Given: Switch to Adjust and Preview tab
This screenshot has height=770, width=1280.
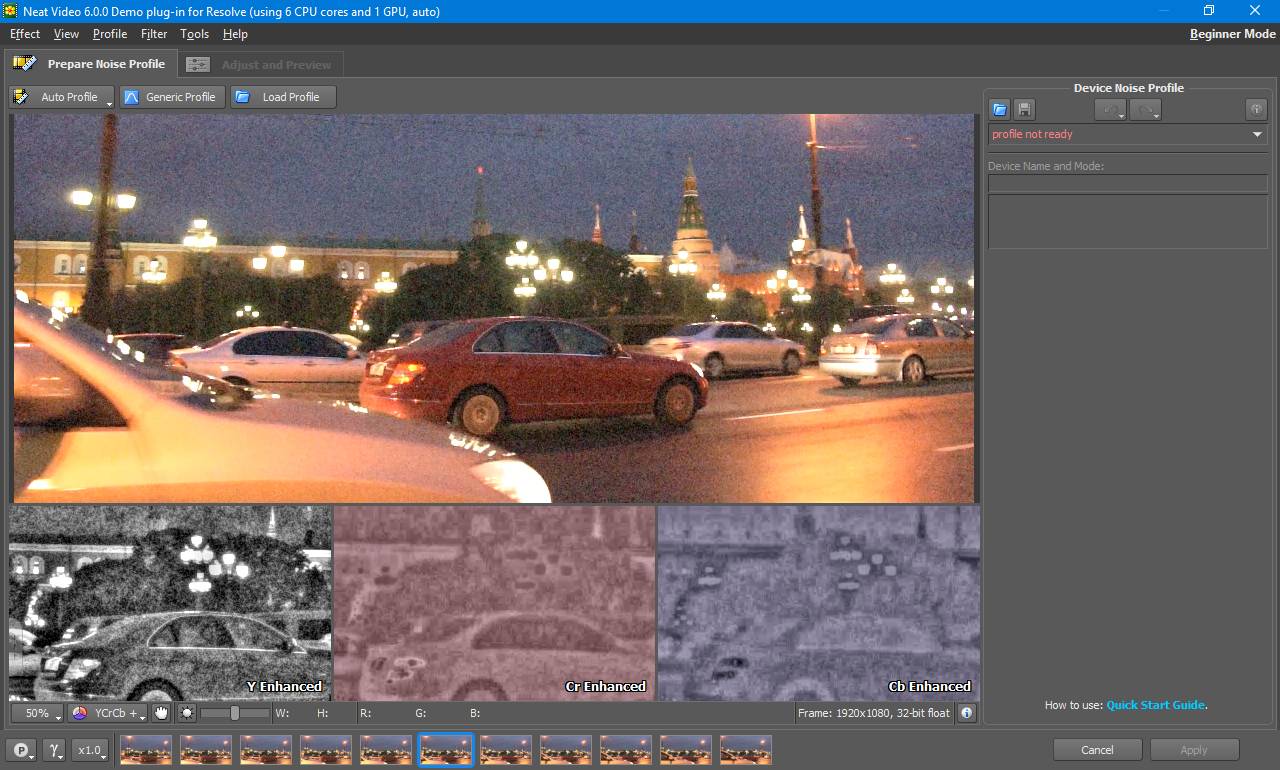Looking at the screenshot, I should point(261,65).
